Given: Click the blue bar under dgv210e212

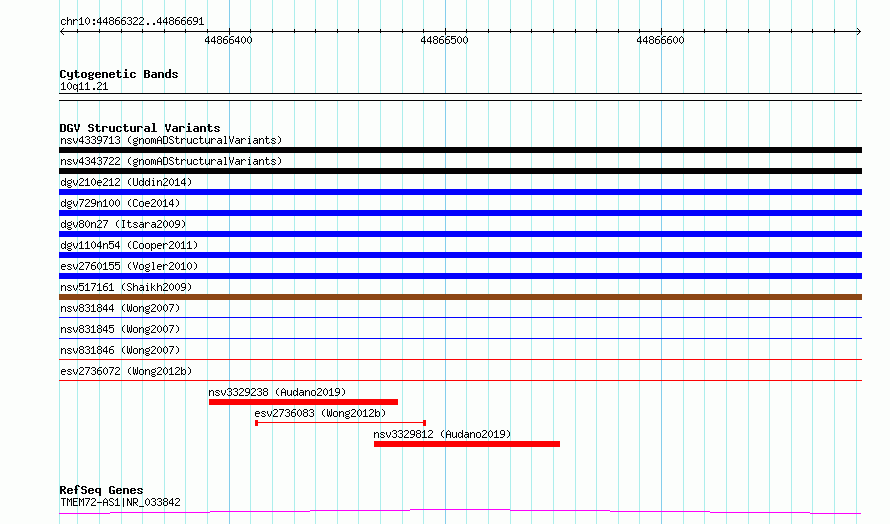Looking at the screenshot, I should tap(460, 192).
